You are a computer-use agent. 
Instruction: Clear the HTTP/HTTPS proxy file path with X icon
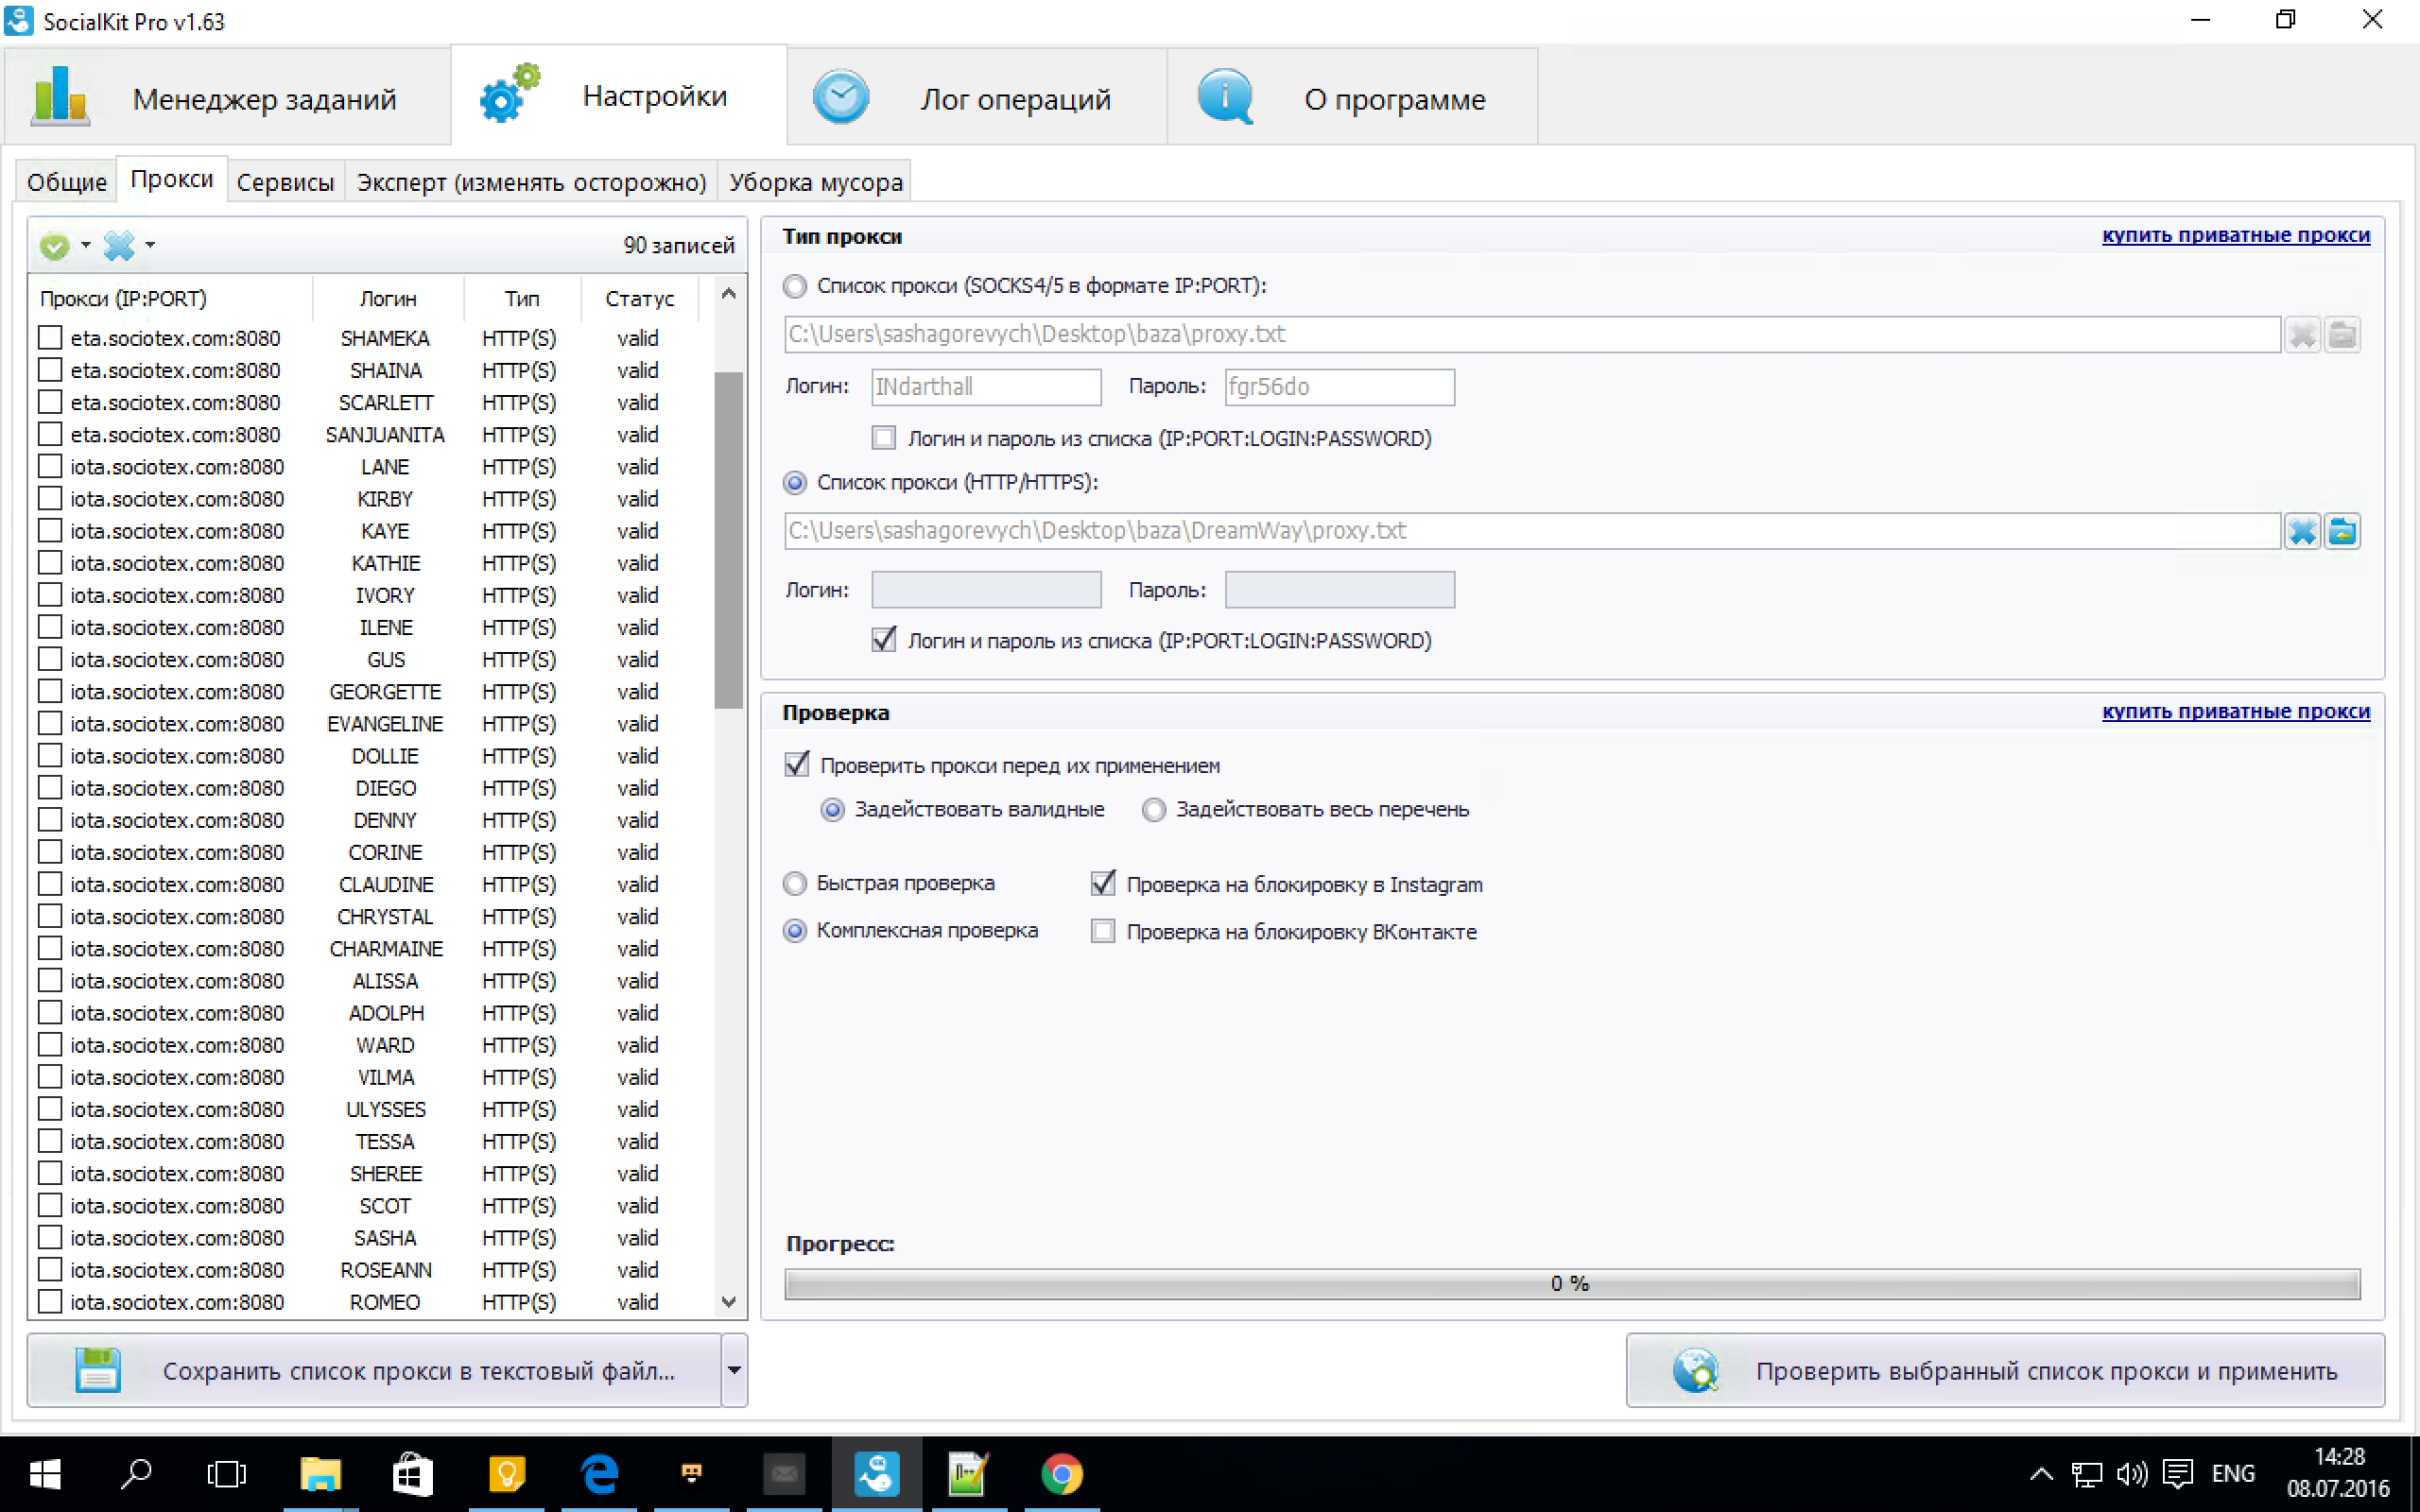(x=2302, y=531)
